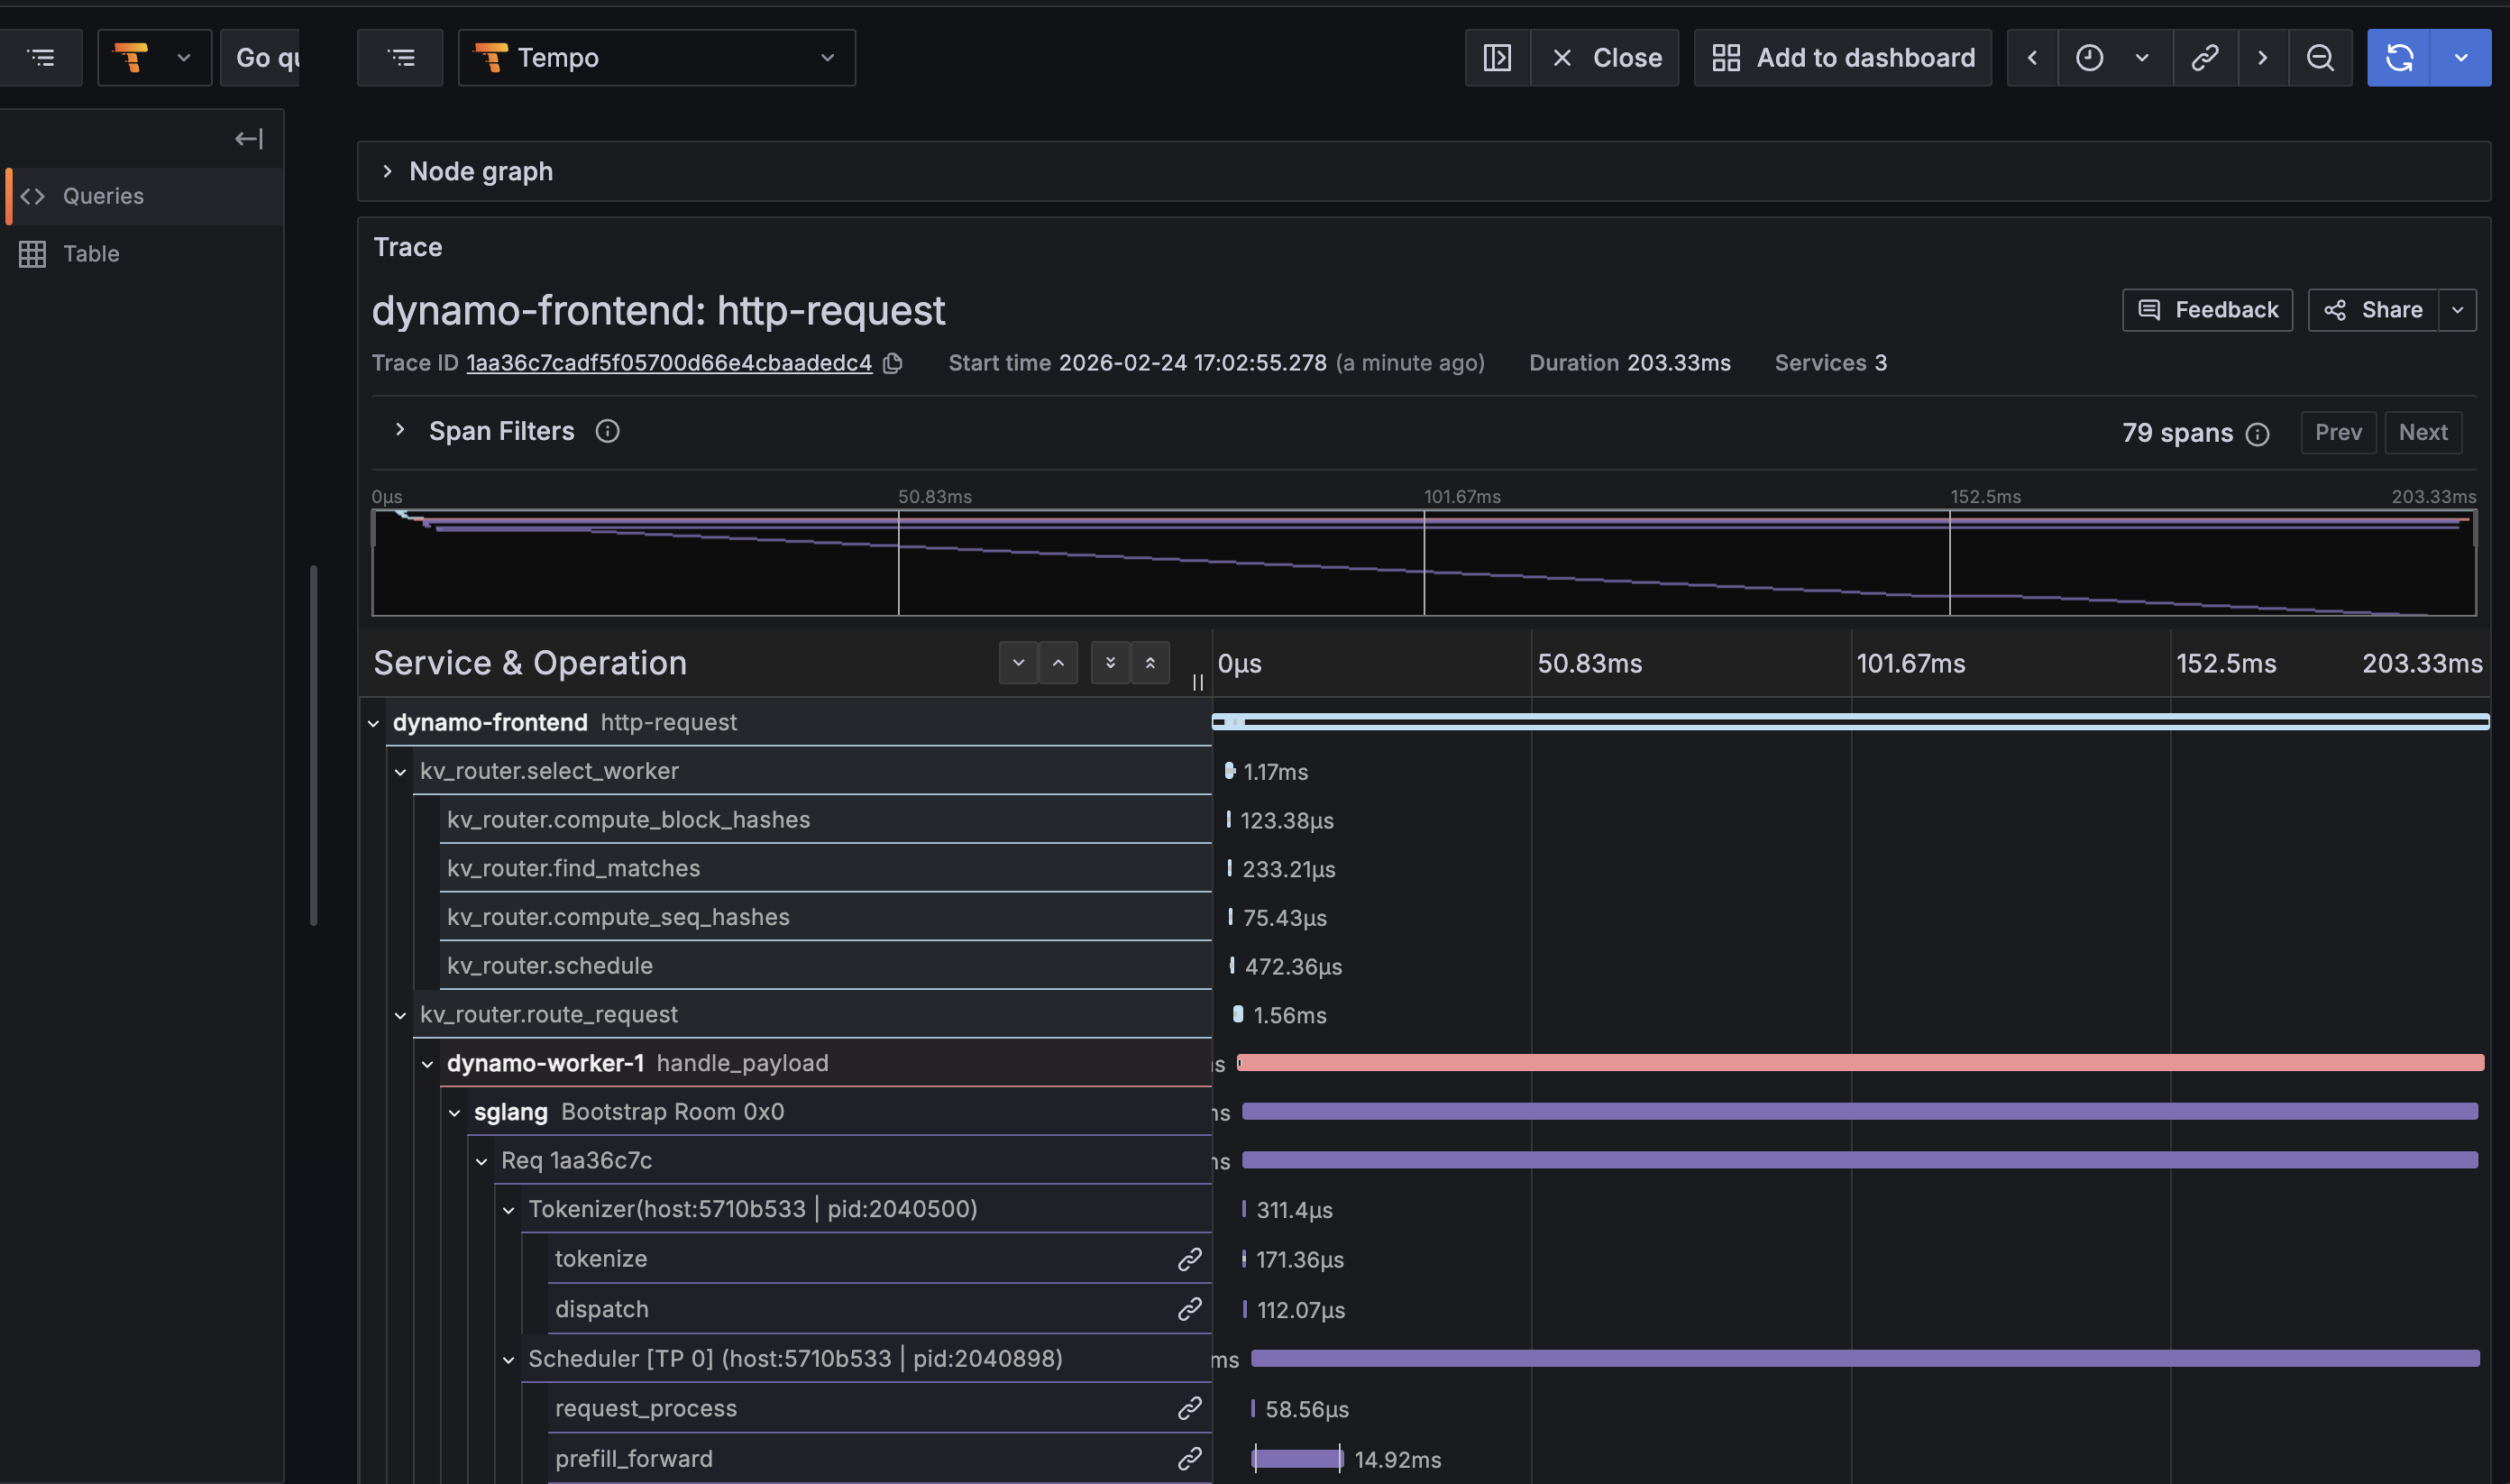Copy the trace ID using the copy icon

(x=893, y=363)
